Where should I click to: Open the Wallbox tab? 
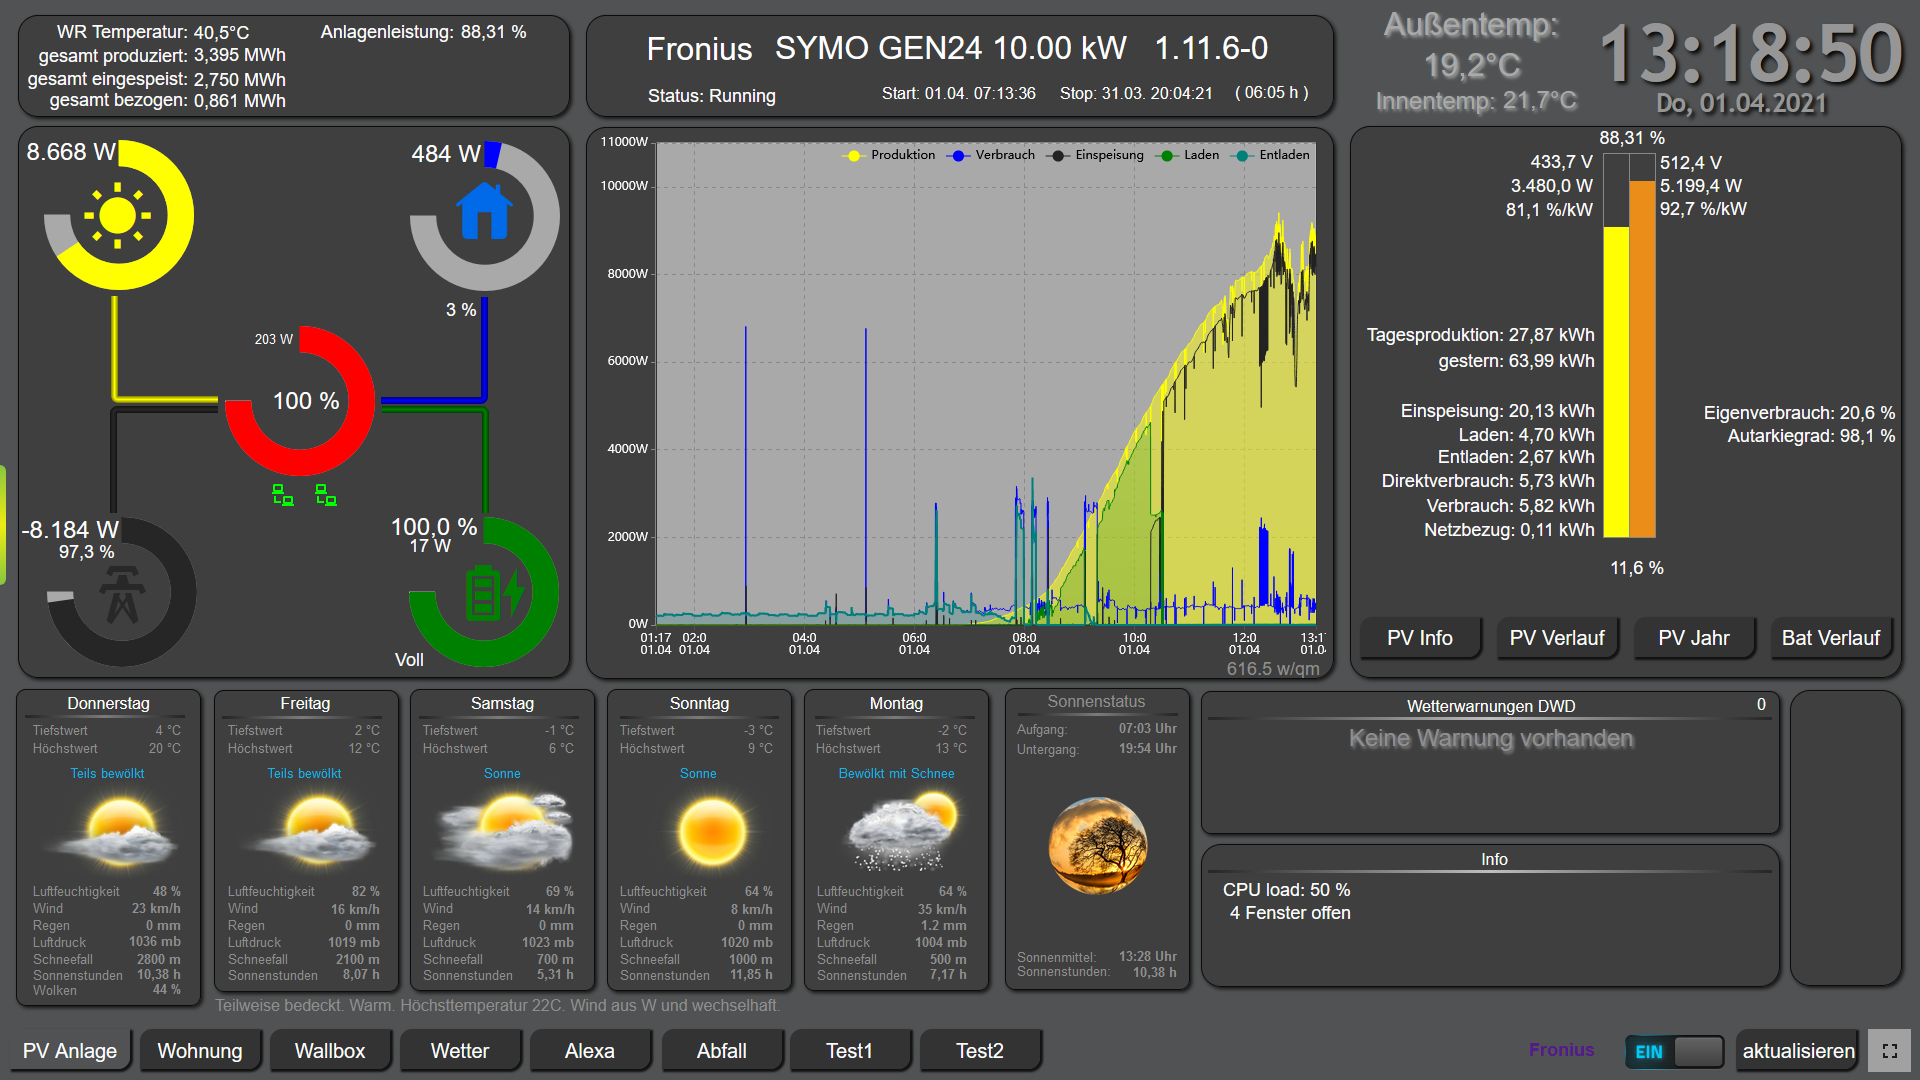click(x=330, y=1051)
